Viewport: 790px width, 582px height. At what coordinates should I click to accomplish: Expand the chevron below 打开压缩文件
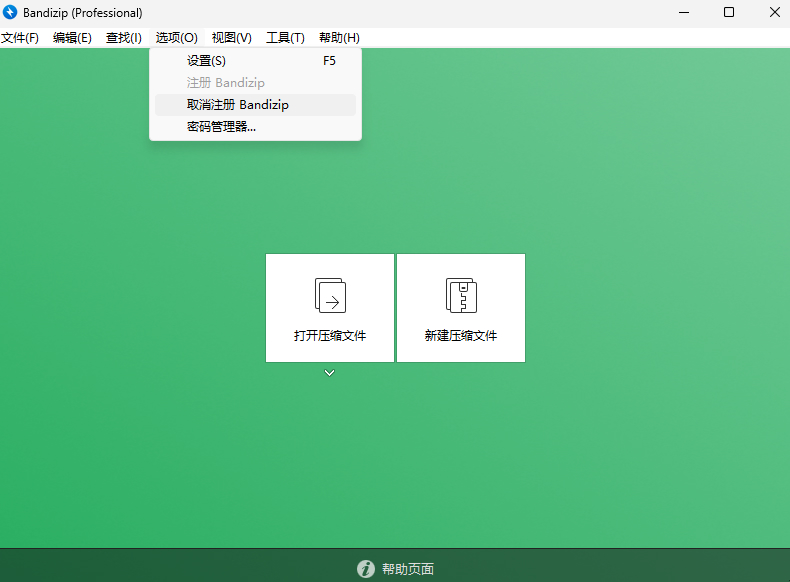330,373
